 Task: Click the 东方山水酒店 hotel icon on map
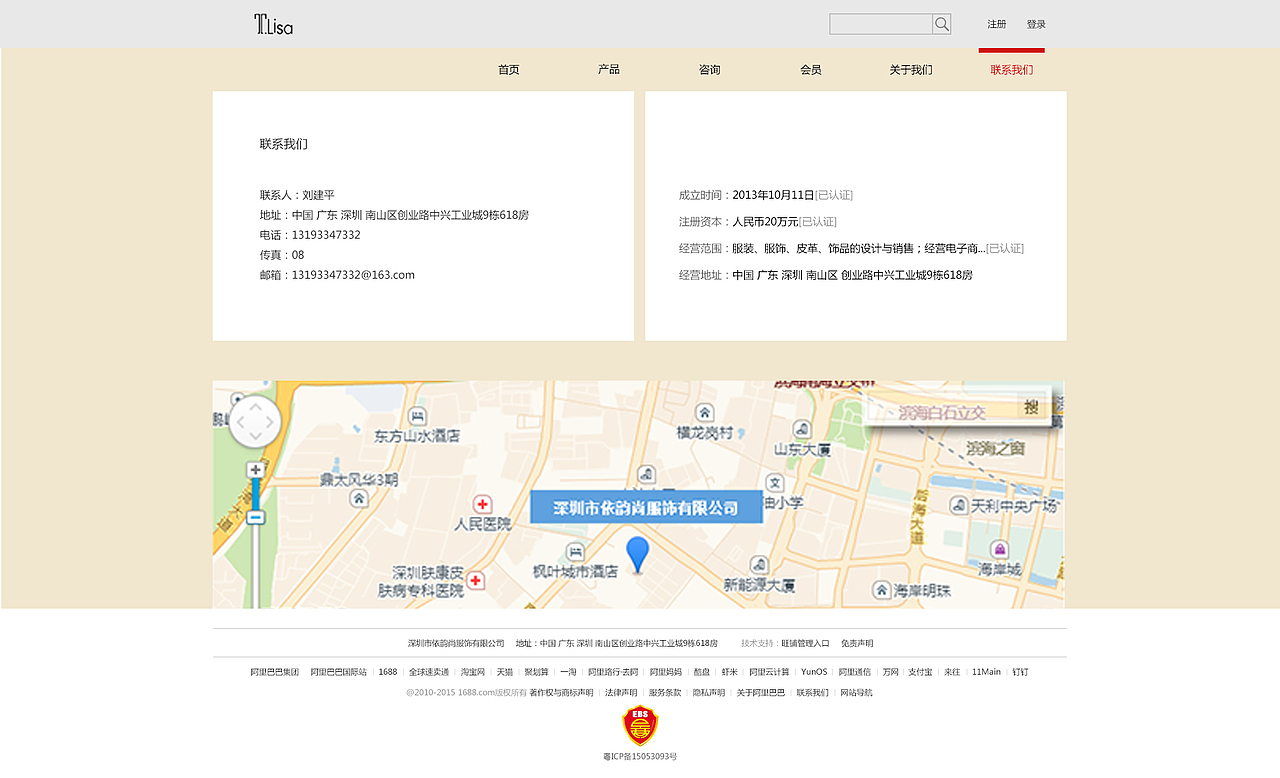418,417
